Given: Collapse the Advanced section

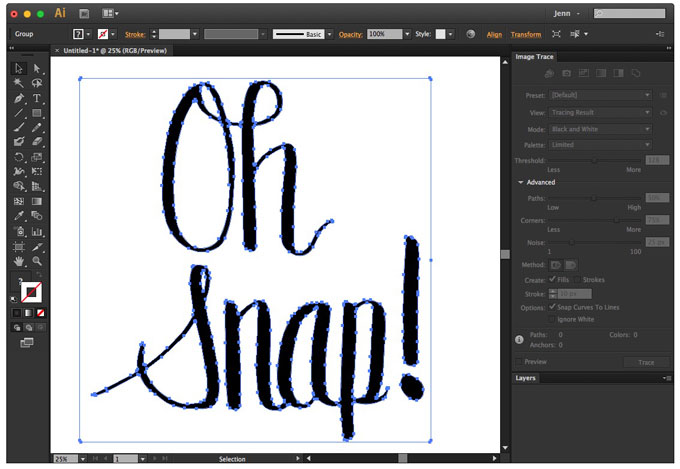Looking at the screenshot, I should click(x=521, y=182).
